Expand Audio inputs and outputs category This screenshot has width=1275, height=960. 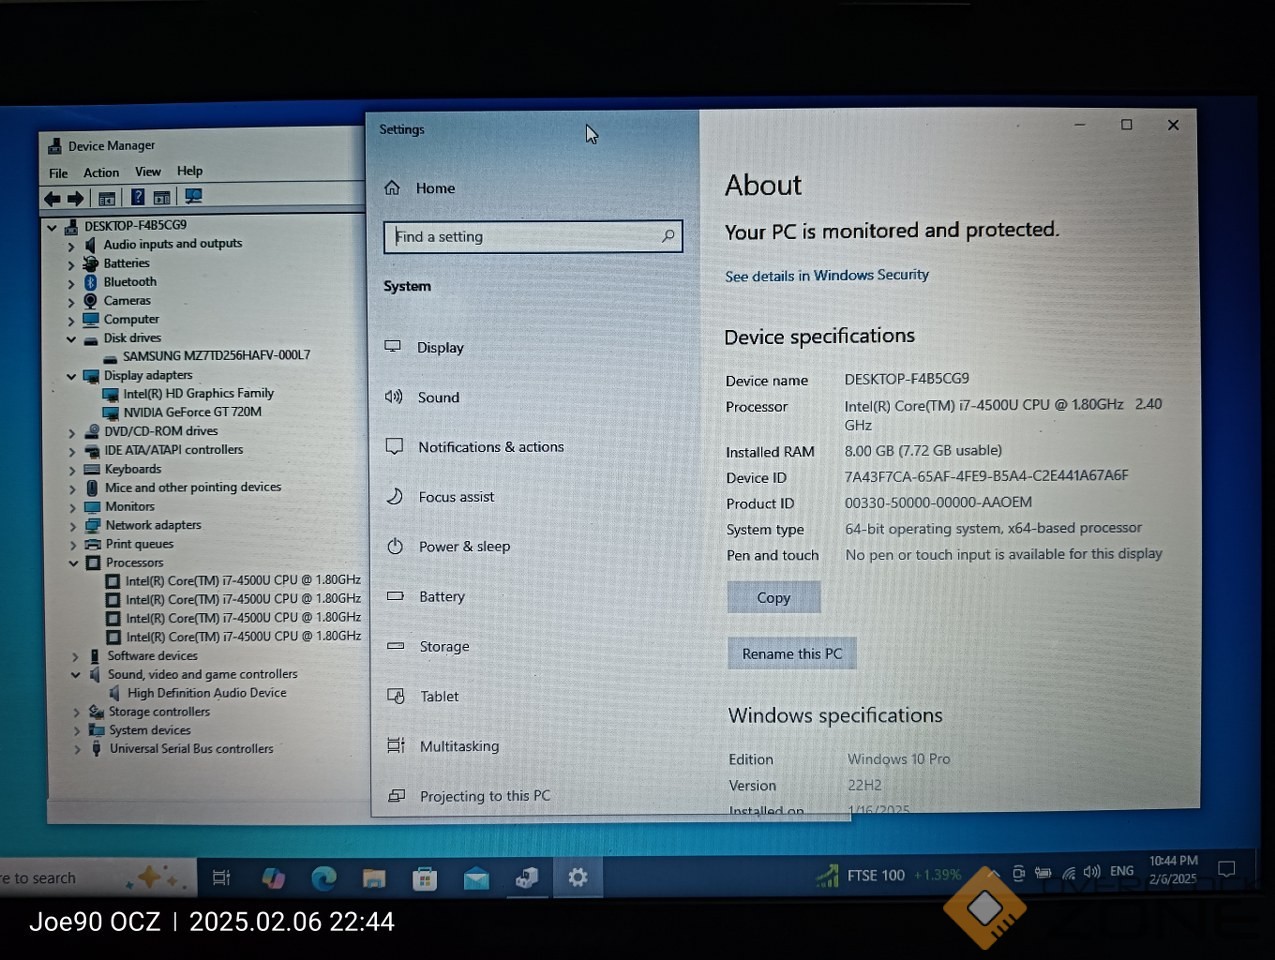click(71, 246)
